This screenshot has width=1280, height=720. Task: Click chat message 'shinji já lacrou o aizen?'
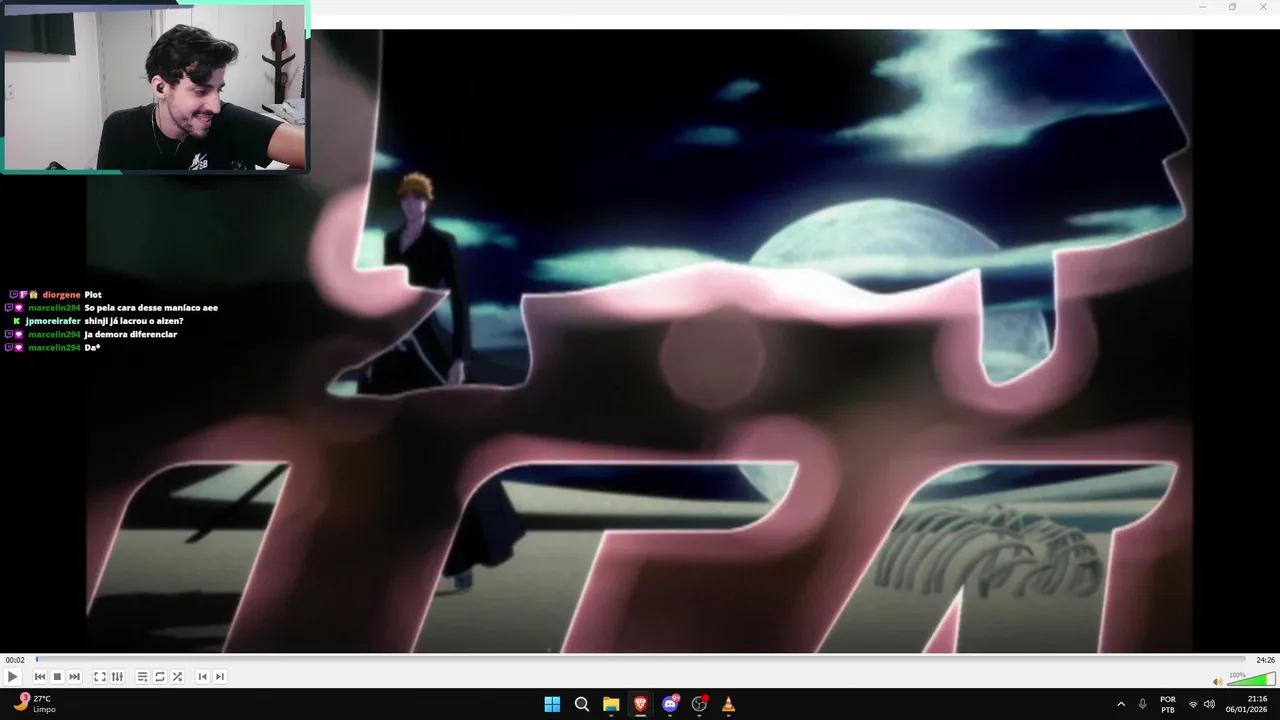tap(134, 321)
